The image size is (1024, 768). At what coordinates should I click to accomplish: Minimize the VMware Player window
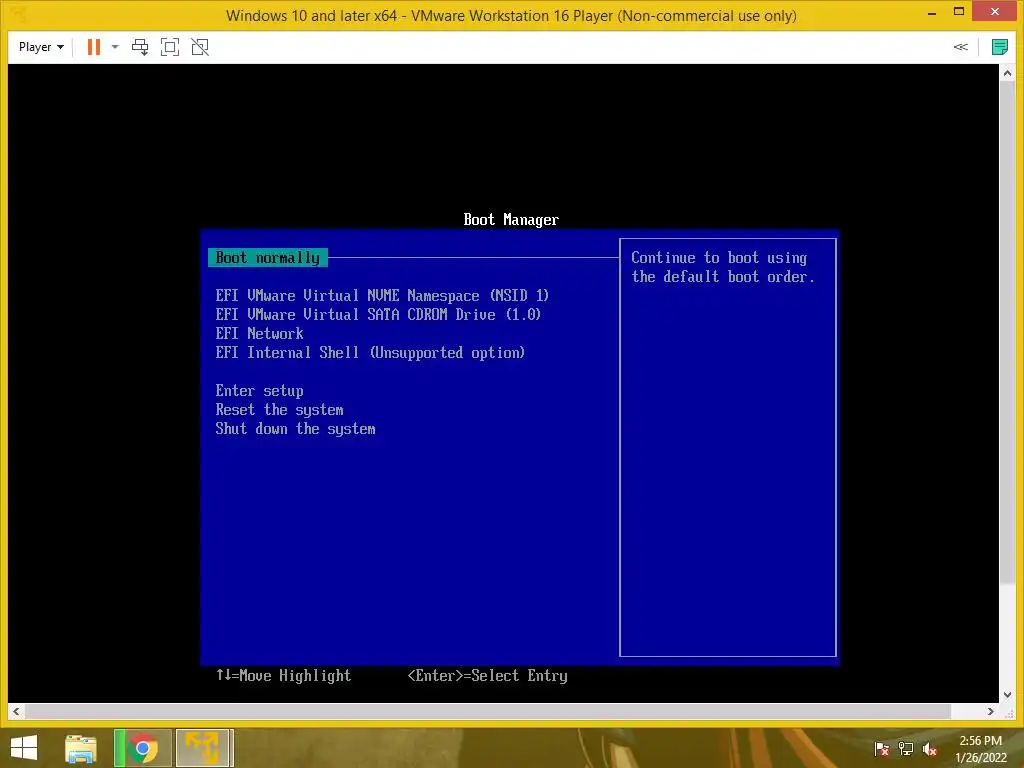[x=932, y=12]
